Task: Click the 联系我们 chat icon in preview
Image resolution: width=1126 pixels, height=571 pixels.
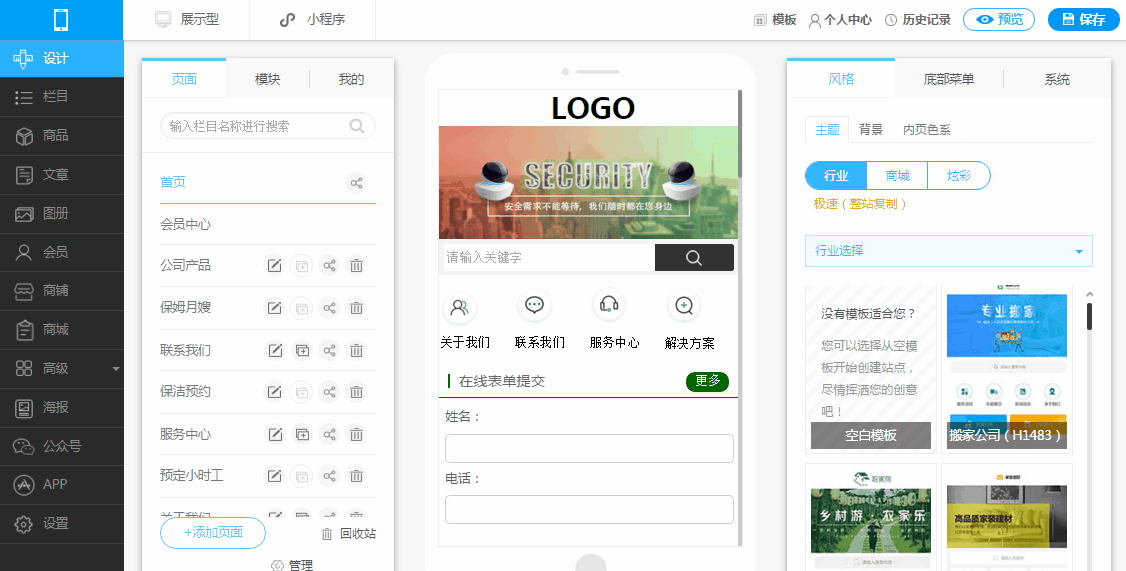Action: [x=534, y=305]
